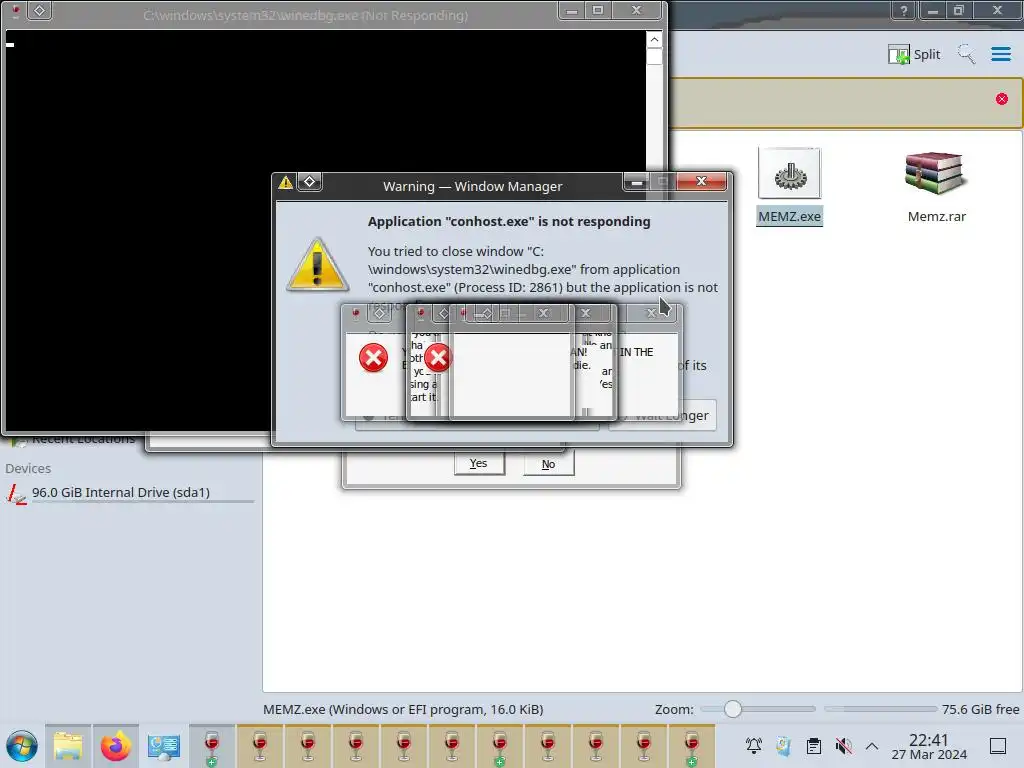This screenshot has height=768, width=1024.
Task: Minimize the winedbg.exe window
Action: click(571, 10)
